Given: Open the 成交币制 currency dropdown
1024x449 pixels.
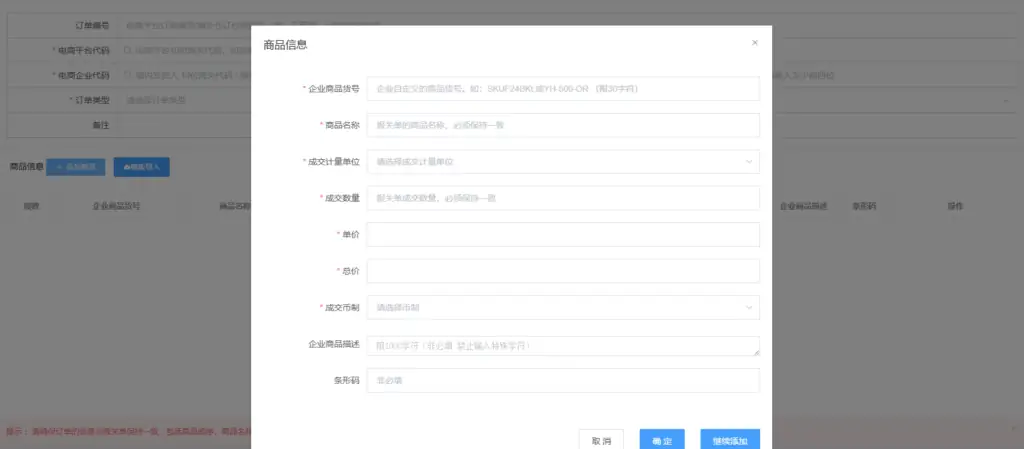Looking at the screenshot, I should tap(563, 307).
